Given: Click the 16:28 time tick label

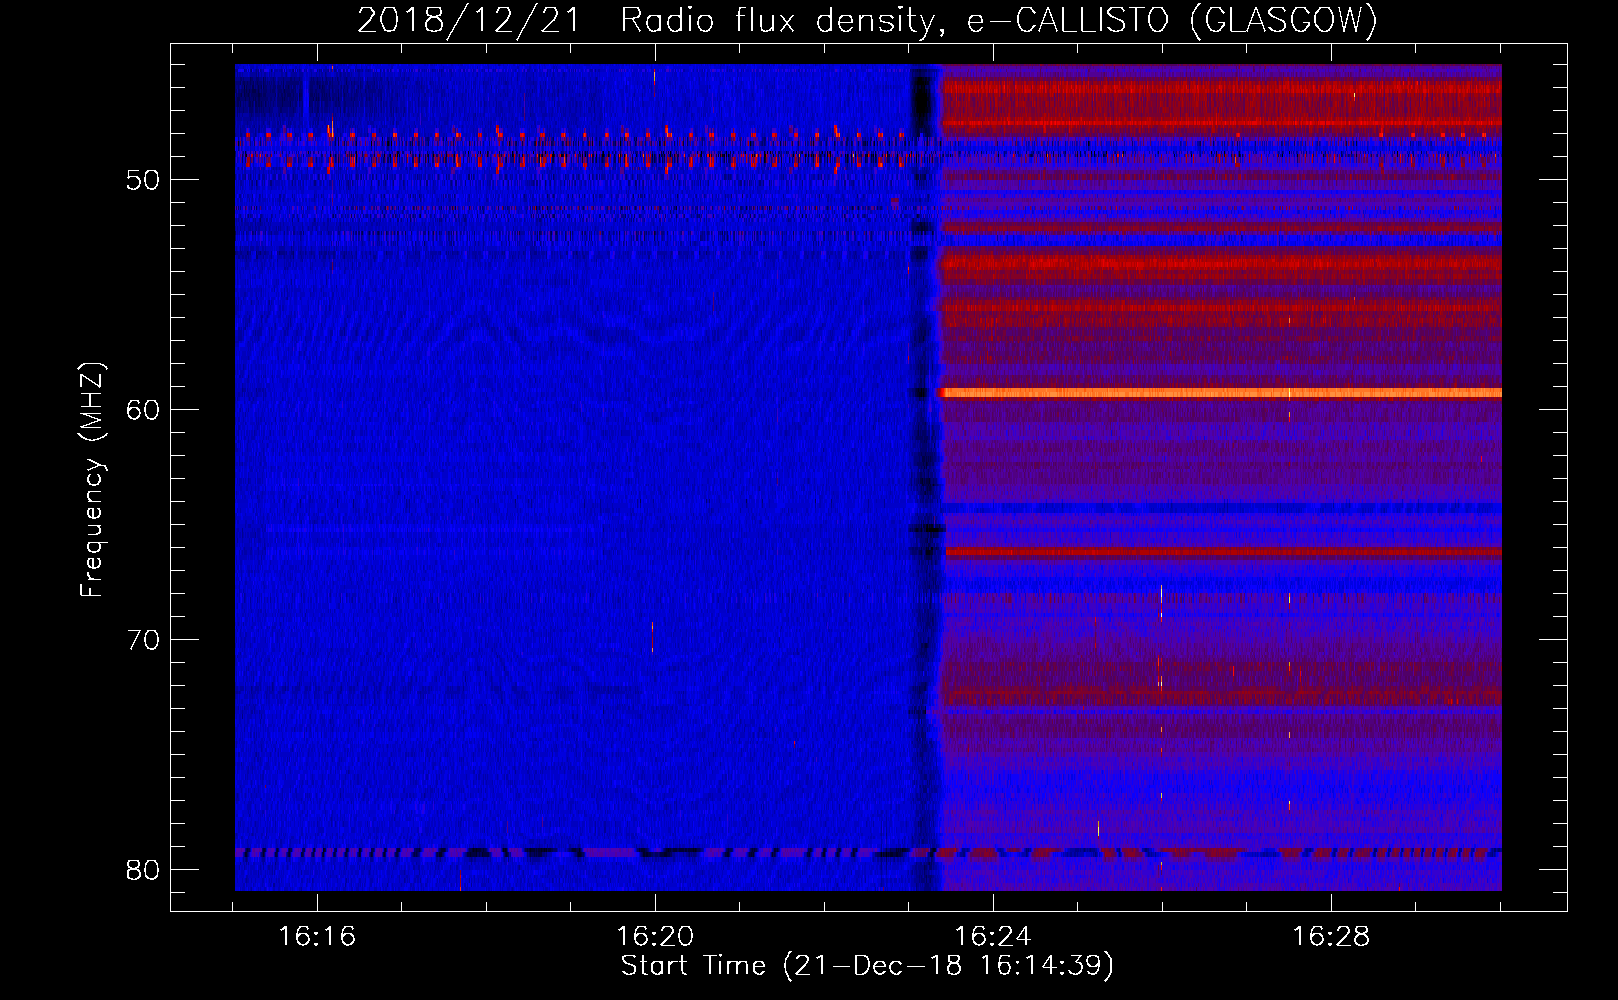Looking at the screenshot, I should pos(1331,937).
